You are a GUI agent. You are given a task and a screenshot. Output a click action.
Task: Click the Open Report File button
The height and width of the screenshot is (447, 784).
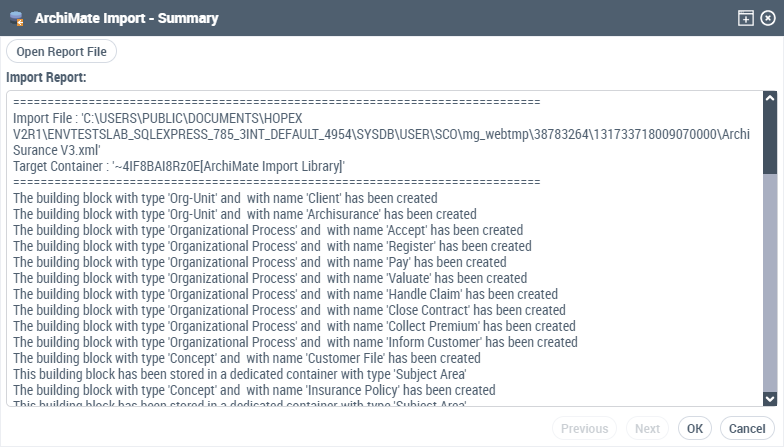point(62,51)
